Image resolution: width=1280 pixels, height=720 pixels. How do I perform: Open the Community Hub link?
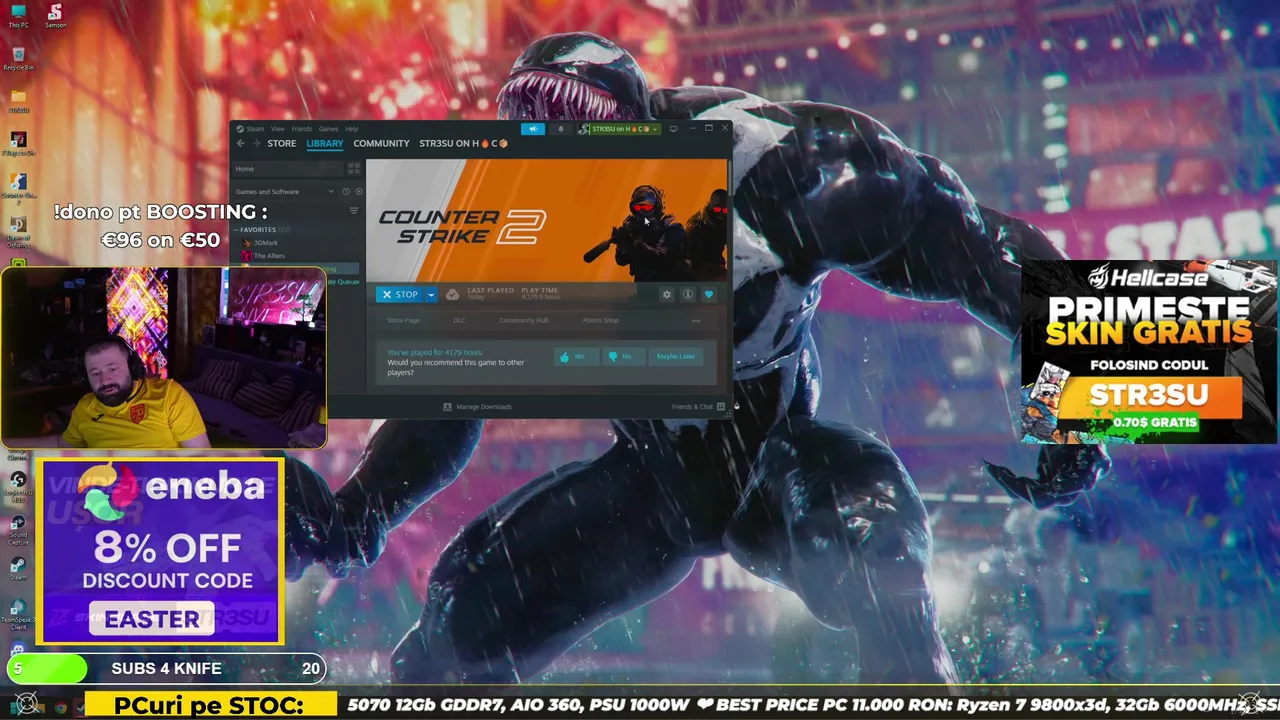click(x=524, y=320)
